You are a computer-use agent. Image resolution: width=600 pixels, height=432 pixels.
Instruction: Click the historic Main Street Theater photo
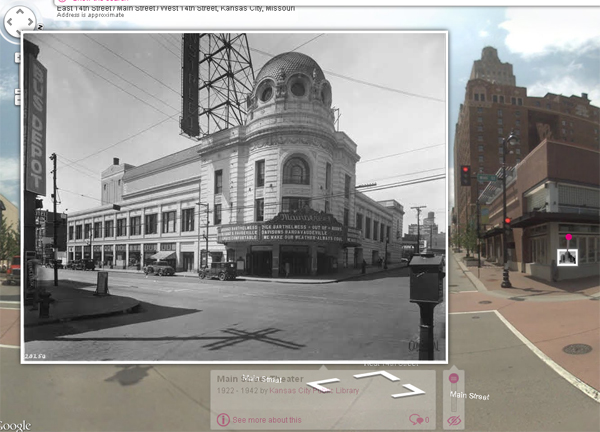click(234, 197)
